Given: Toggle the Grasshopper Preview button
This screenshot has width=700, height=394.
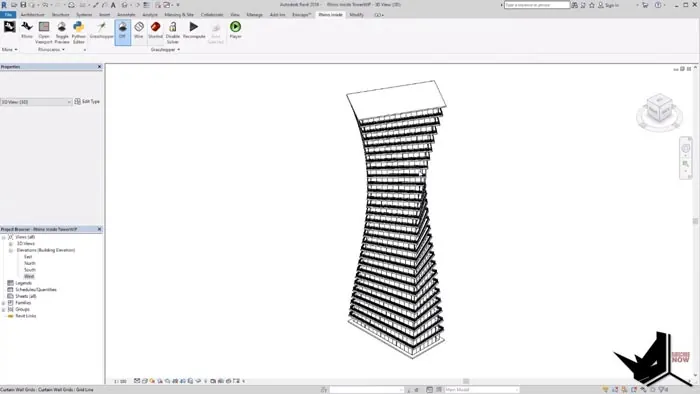Looking at the screenshot, I should tap(62, 32).
